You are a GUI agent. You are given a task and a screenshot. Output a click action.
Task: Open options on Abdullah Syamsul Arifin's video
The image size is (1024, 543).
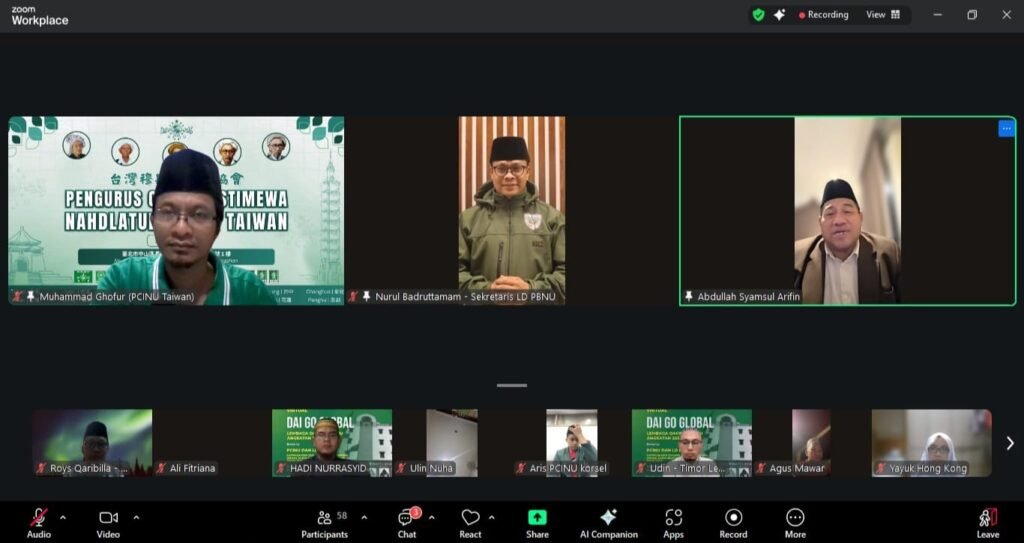(1005, 129)
